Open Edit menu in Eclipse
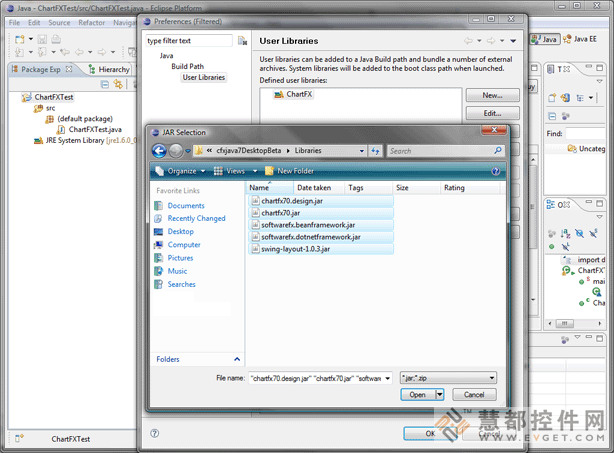614x453 pixels. click(x=34, y=23)
